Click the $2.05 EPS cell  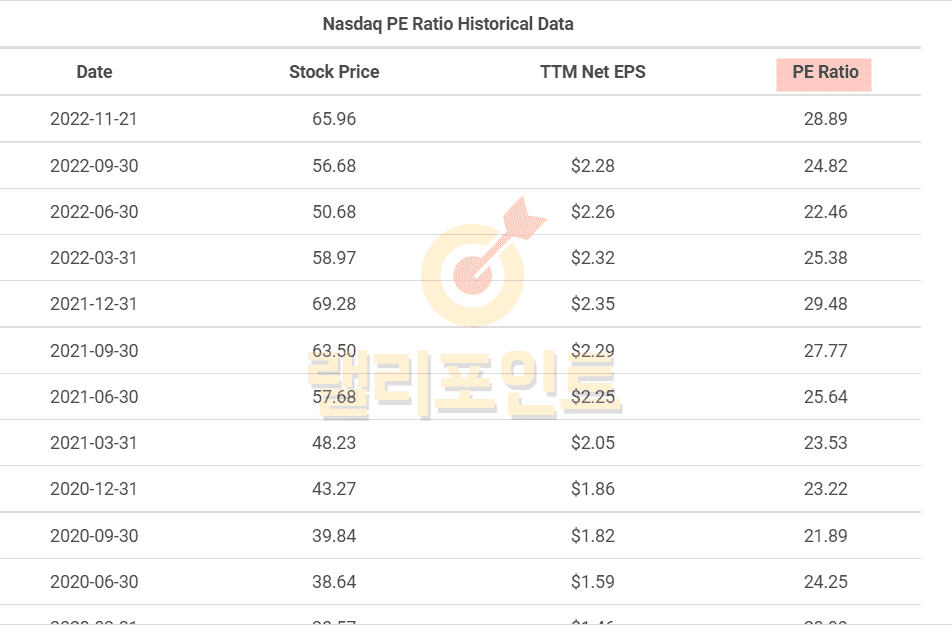592,443
